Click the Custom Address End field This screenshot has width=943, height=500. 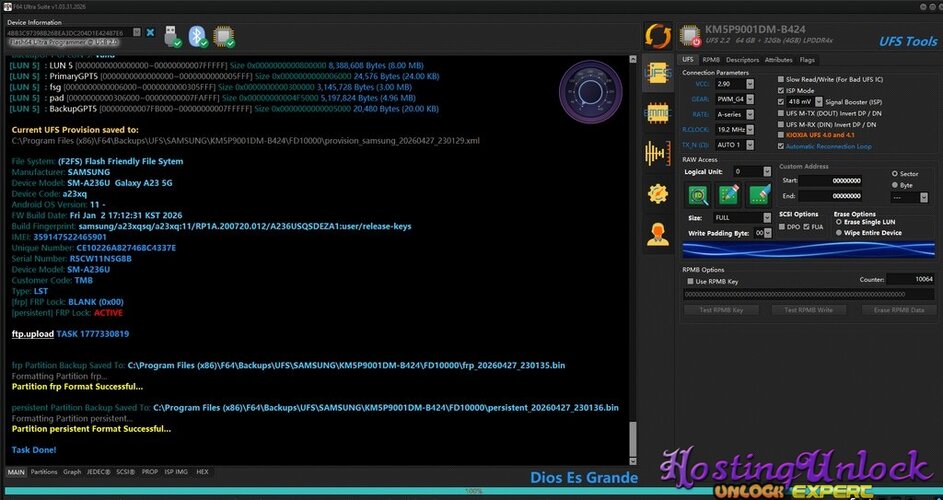point(831,196)
